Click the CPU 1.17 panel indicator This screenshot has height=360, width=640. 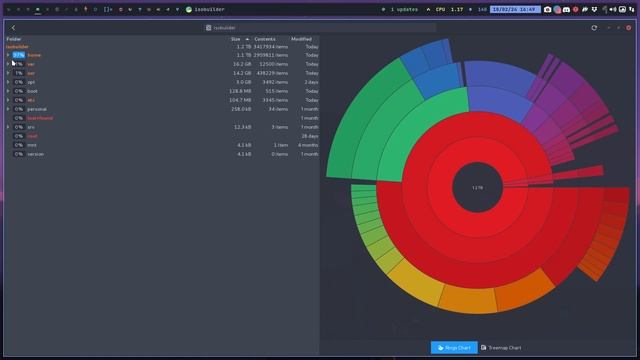point(445,9)
